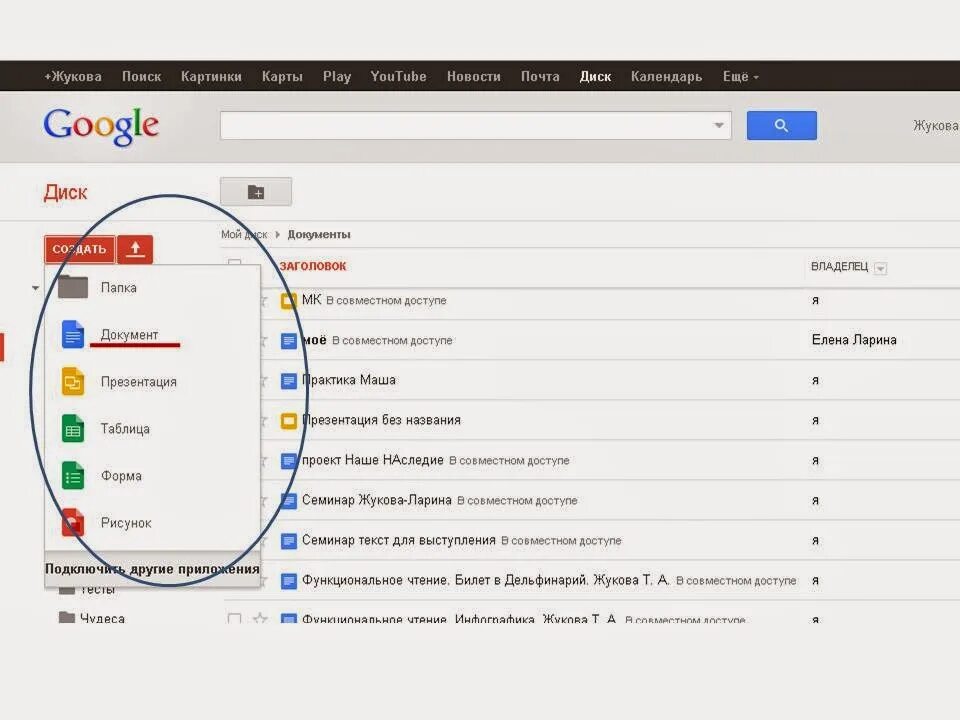Viewport: 960px width, 720px height.
Task: Click the upload arrow button
Action: point(135,249)
